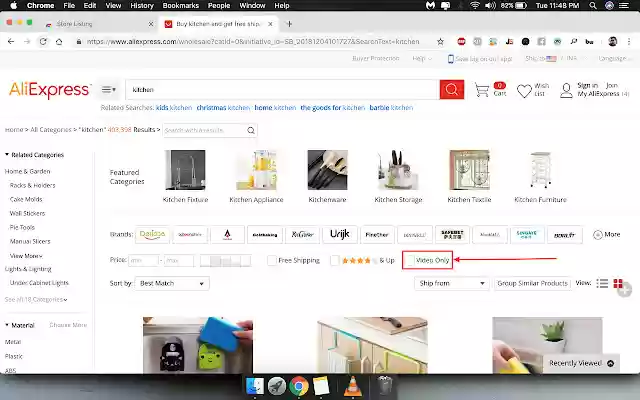Viewport: 640px width, 400px height.
Task: Tick the 4 stars & Up checkbox
Action: tap(335, 260)
